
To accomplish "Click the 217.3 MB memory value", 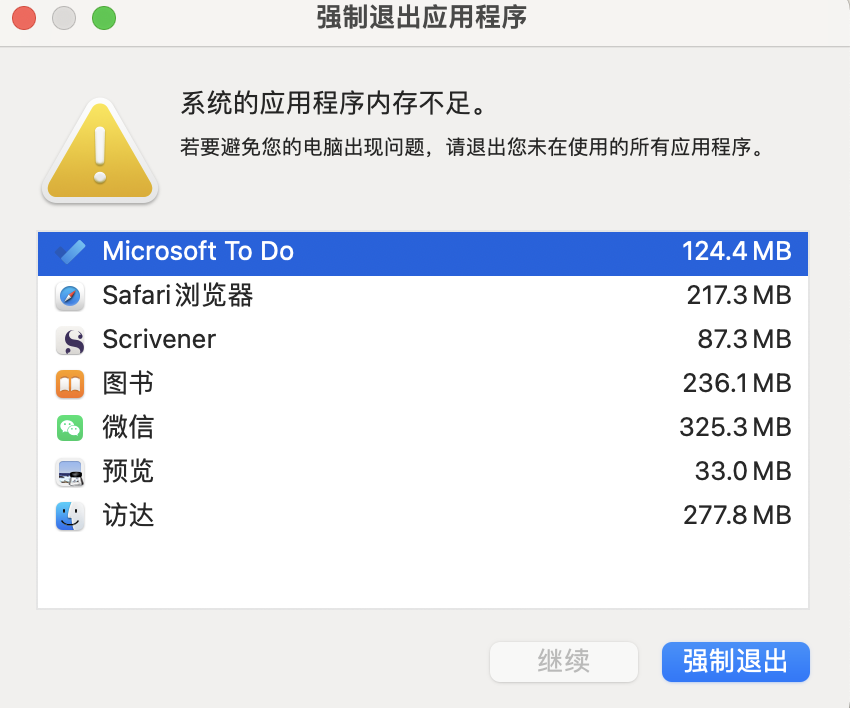I will pyautogui.click(x=738, y=296).
